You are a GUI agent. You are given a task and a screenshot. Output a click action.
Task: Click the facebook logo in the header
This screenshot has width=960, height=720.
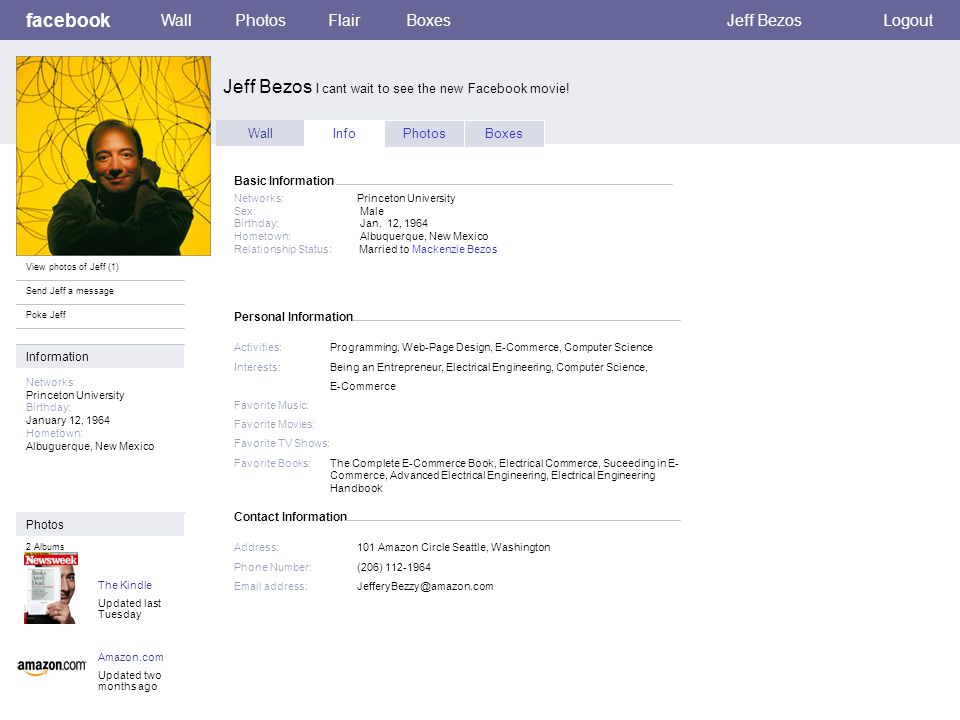click(x=67, y=20)
